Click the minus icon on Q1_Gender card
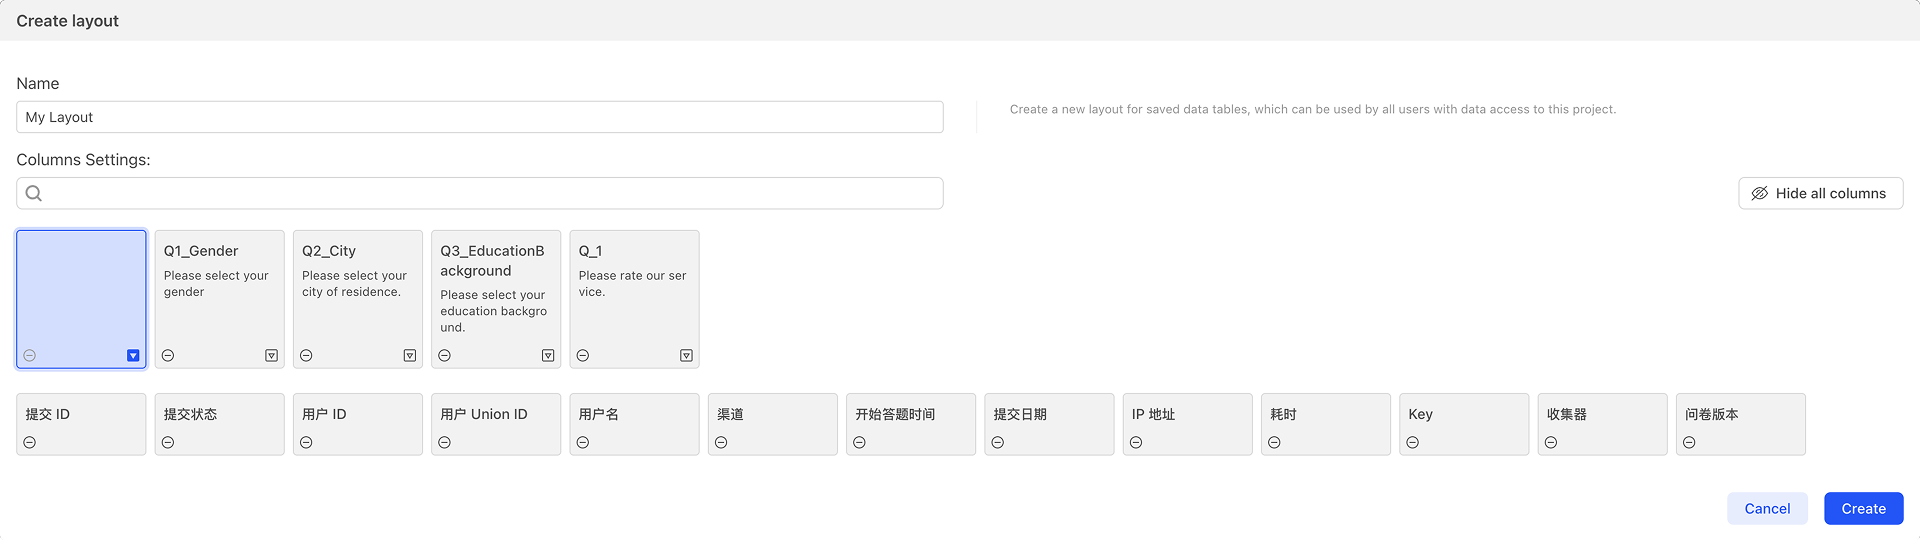 [168, 356]
